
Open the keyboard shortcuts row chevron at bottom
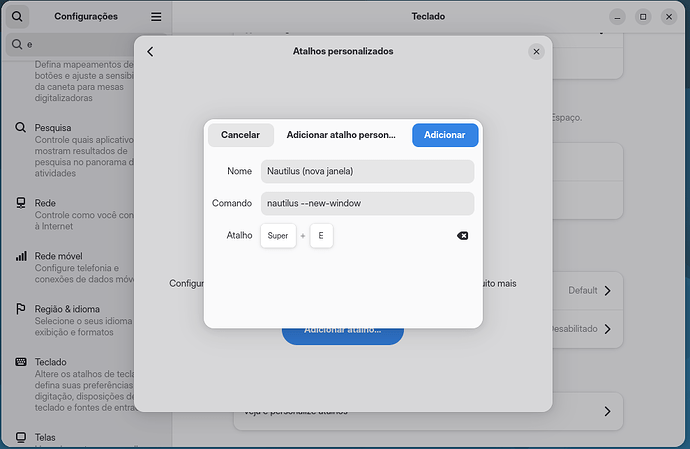point(608,412)
